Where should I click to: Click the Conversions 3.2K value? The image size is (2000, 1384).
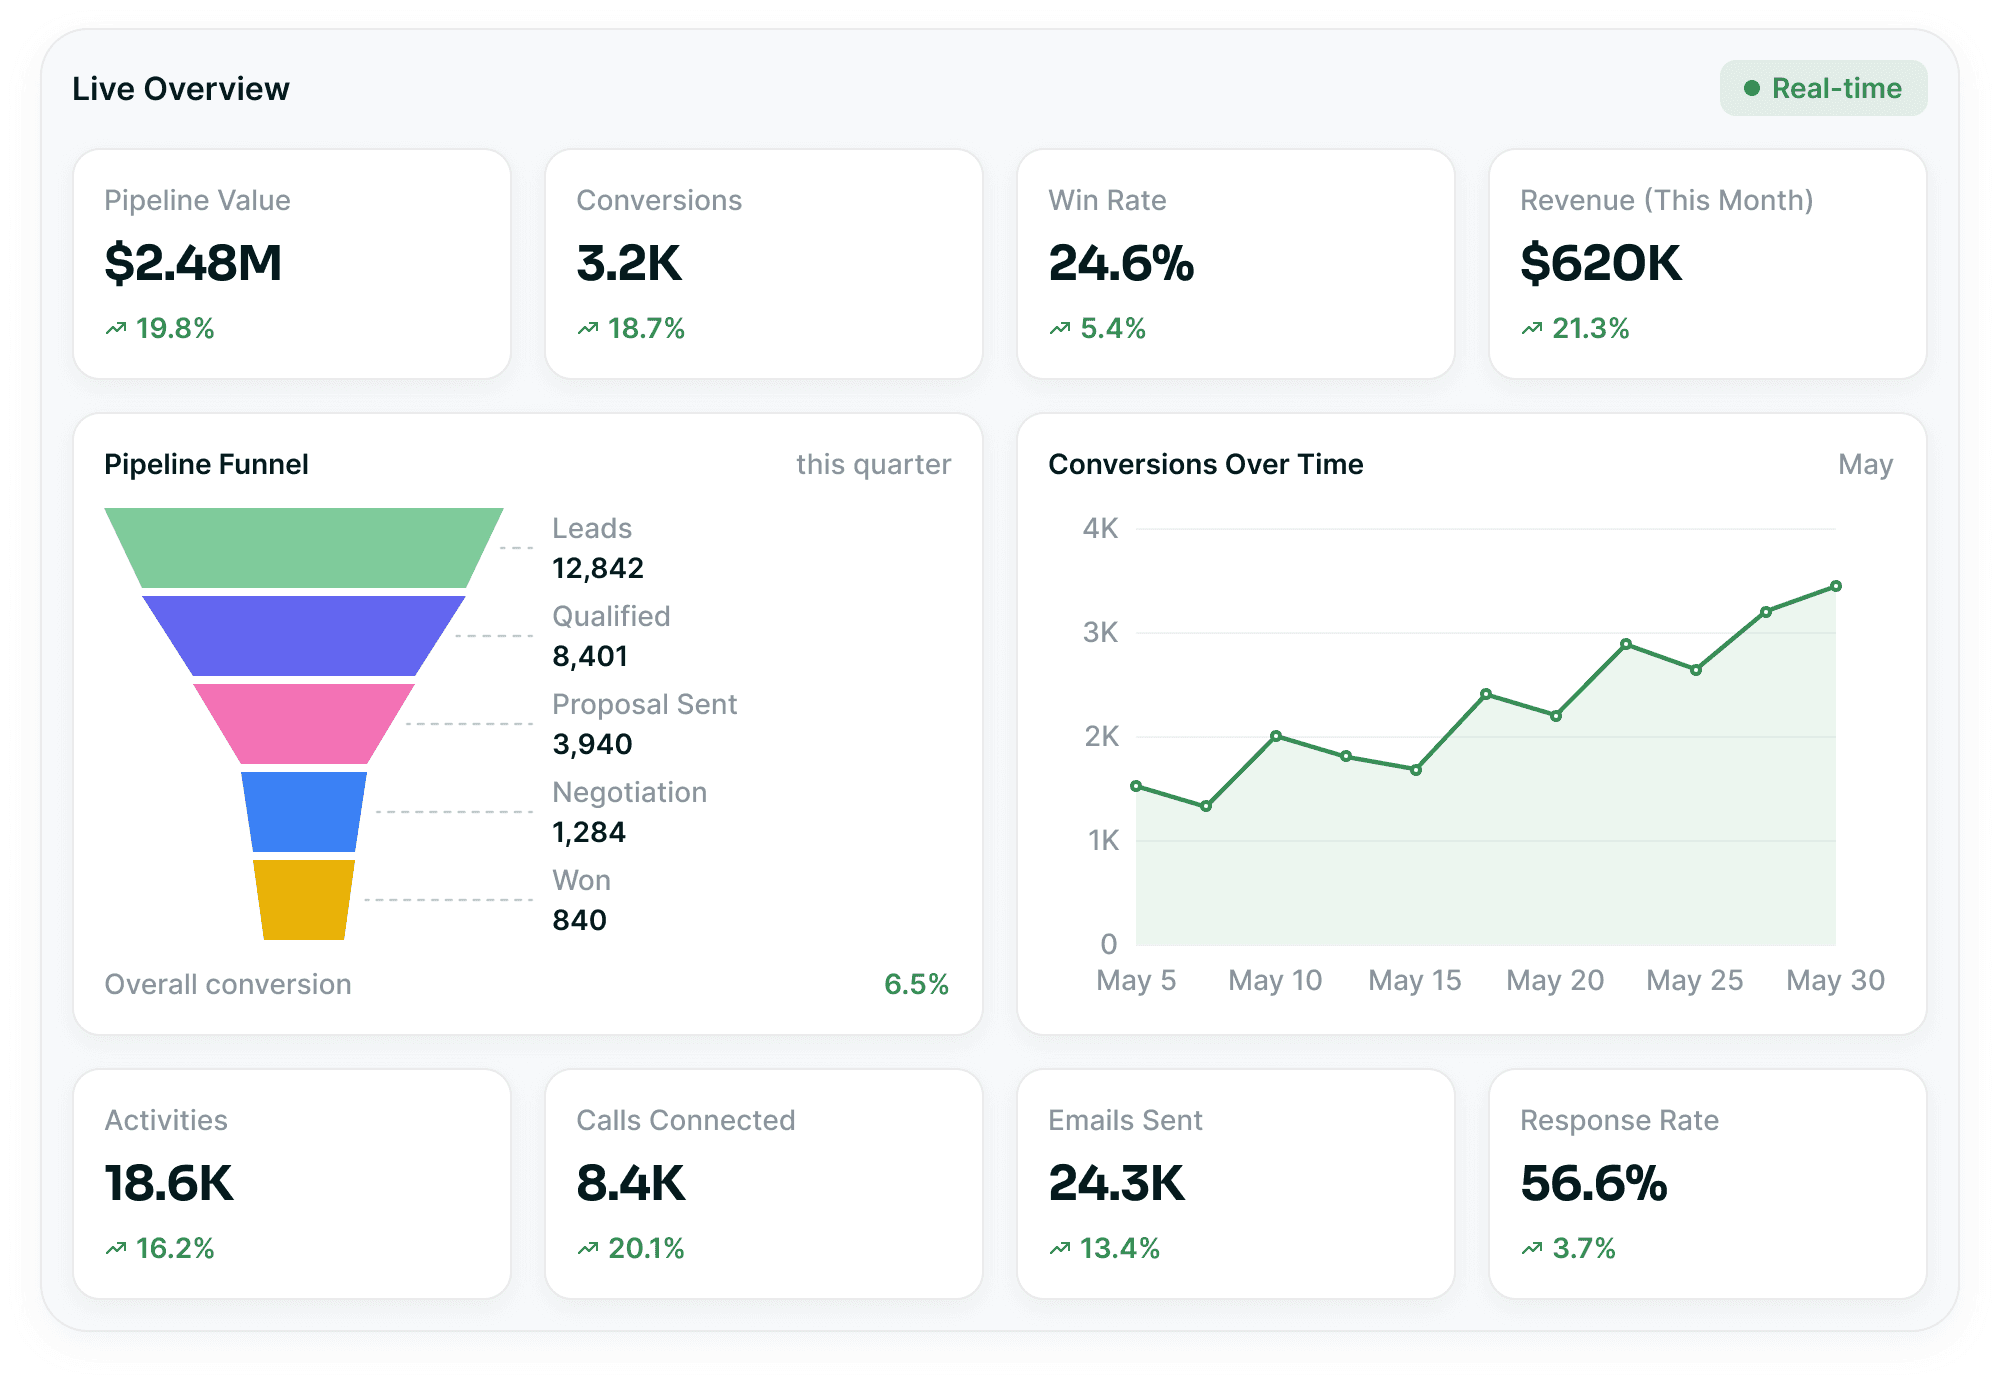coord(629,263)
